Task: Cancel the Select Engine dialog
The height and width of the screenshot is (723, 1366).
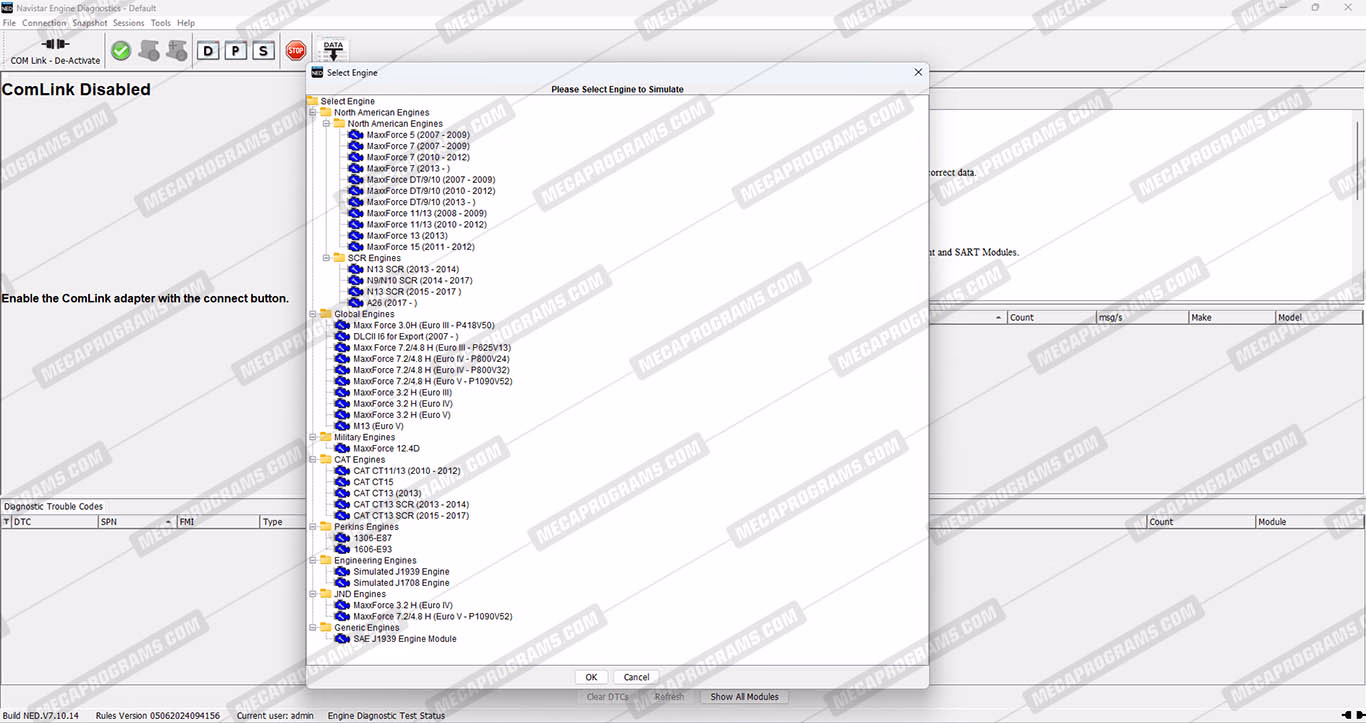Action: pos(637,677)
